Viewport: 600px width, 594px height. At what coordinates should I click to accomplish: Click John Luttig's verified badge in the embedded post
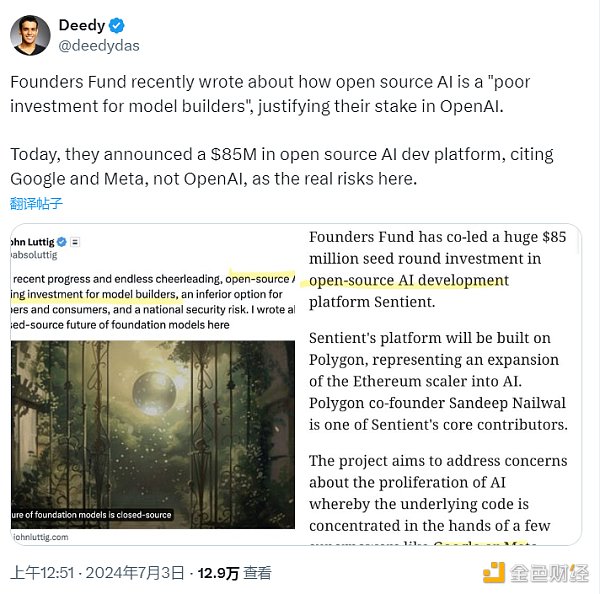click(60, 242)
